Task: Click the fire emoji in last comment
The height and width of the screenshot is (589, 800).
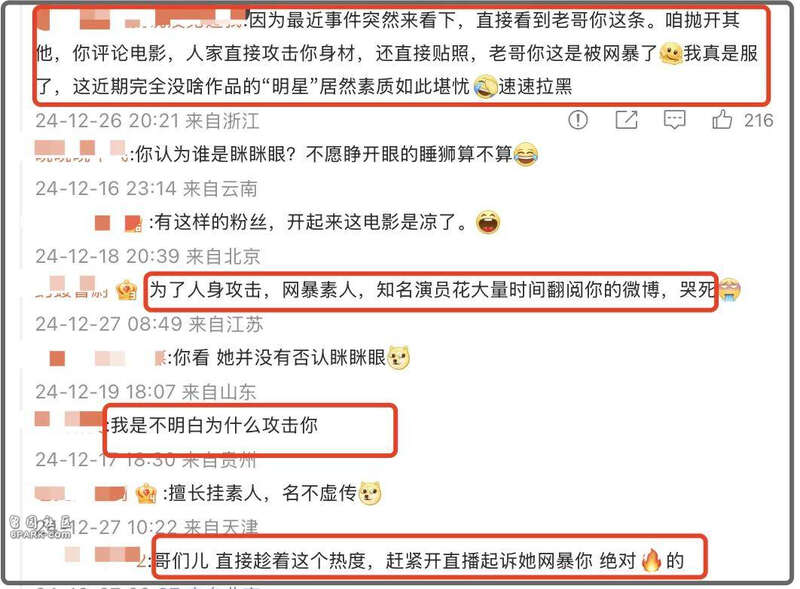Action: pos(651,560)
